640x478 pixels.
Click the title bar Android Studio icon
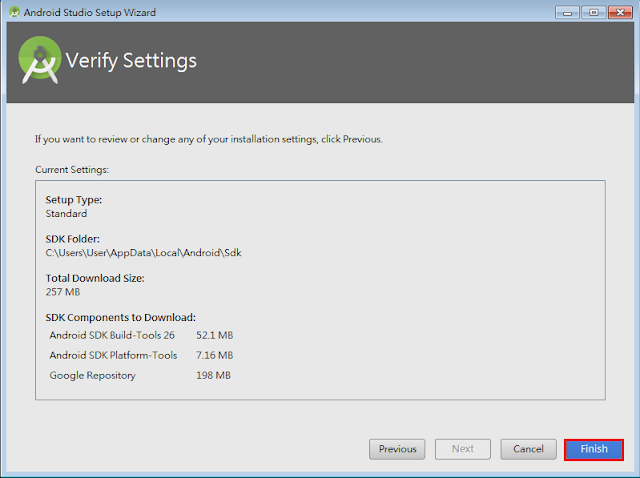pyautogui.click(x=14, y=12)
